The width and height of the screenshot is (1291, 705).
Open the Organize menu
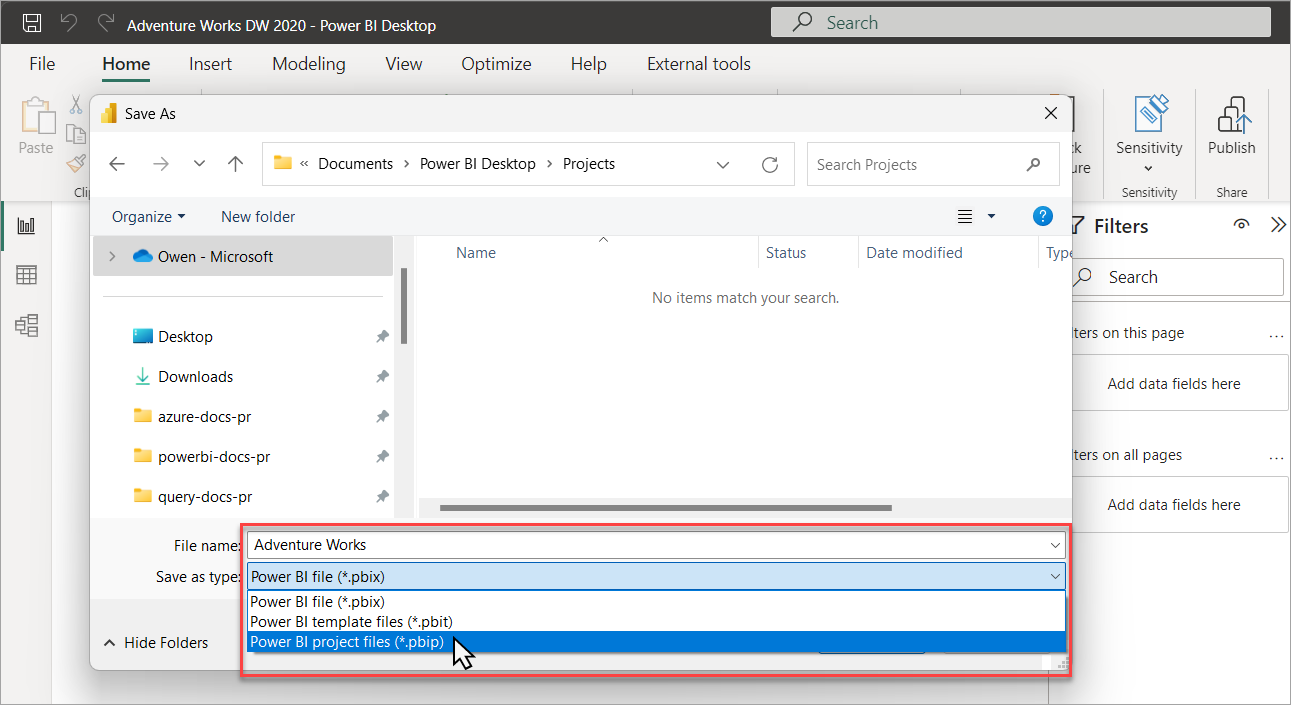click(147, 216)
